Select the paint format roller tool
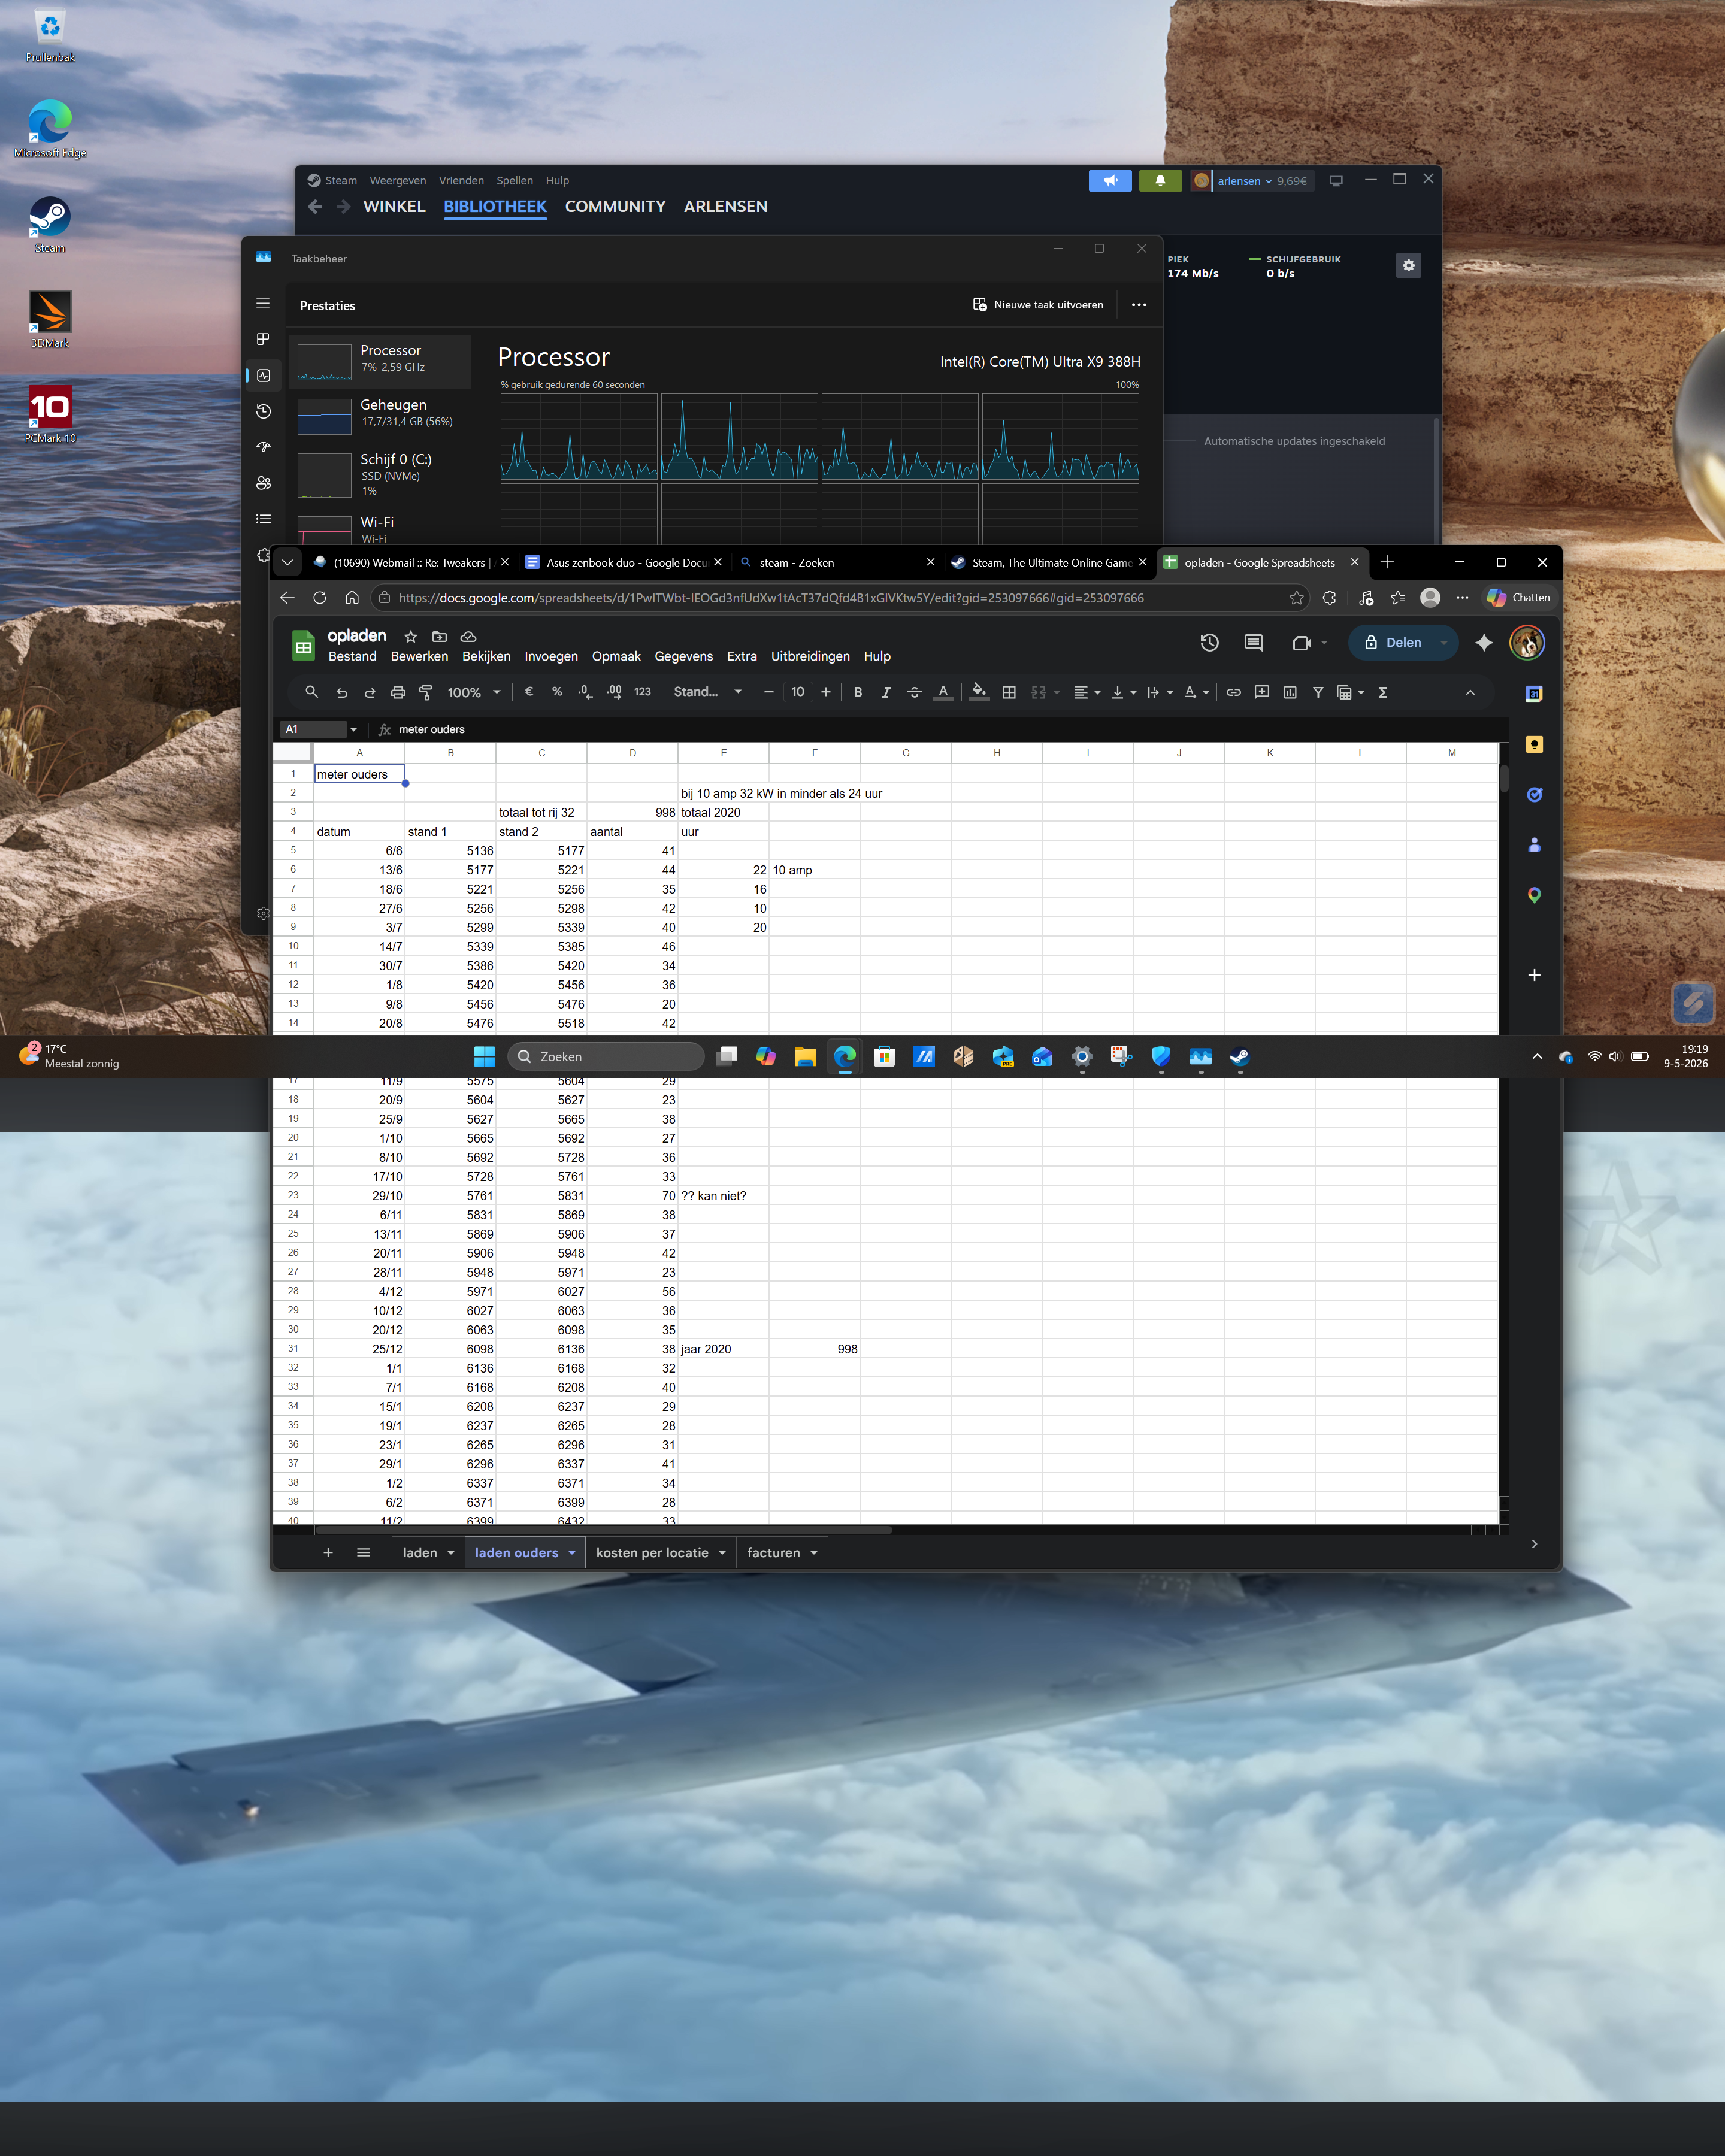This screenshot has width=1725, height=2156. tap(426, 692)
